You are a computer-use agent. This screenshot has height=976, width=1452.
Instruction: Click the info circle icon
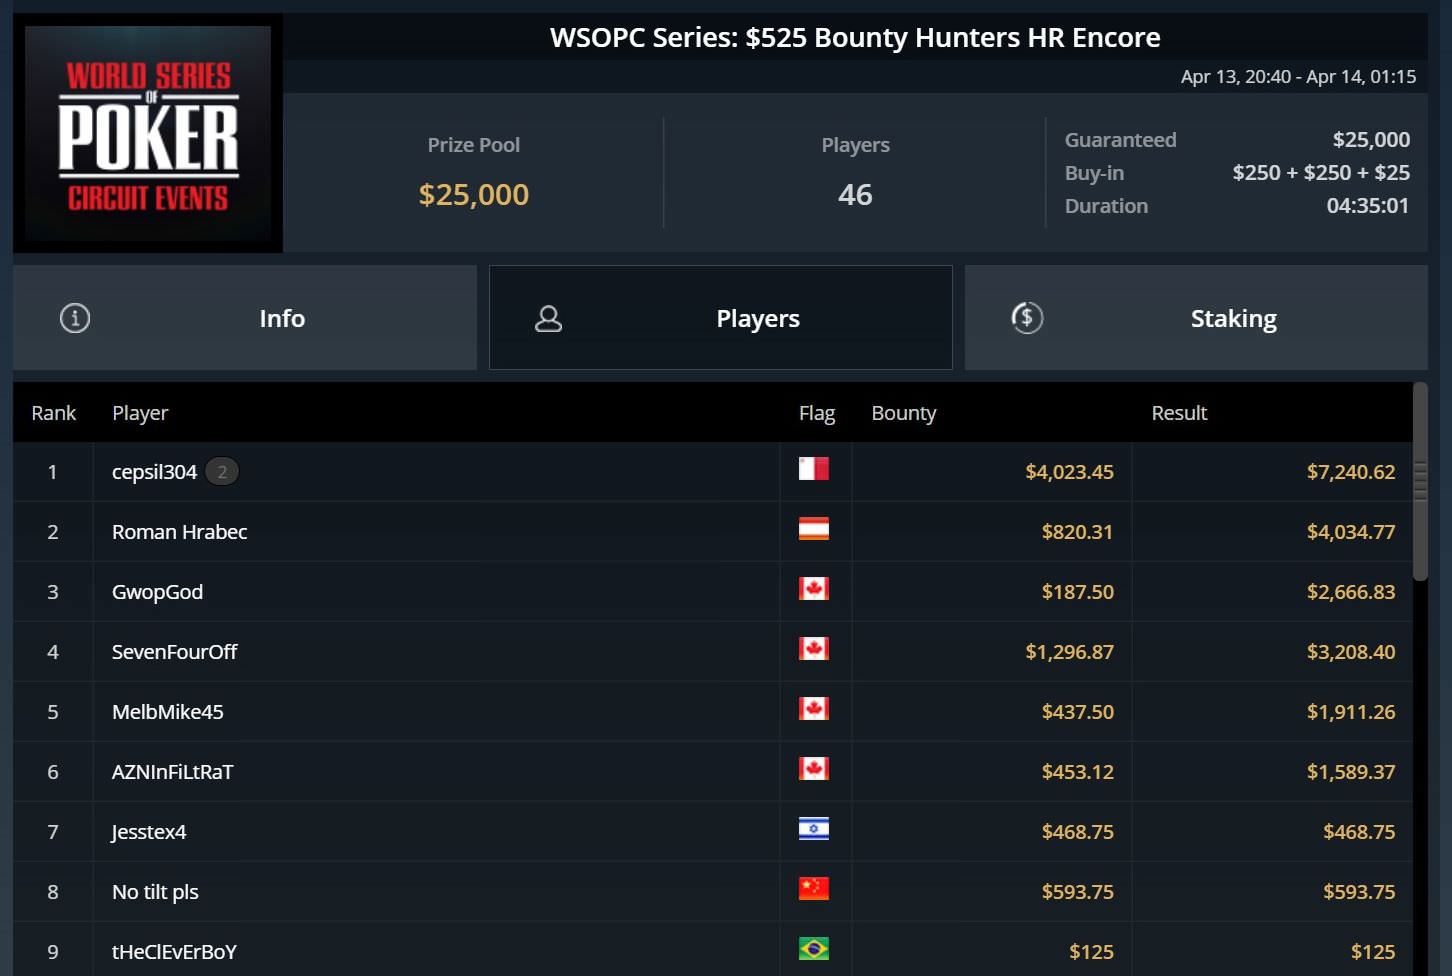[x=75, y=318]
